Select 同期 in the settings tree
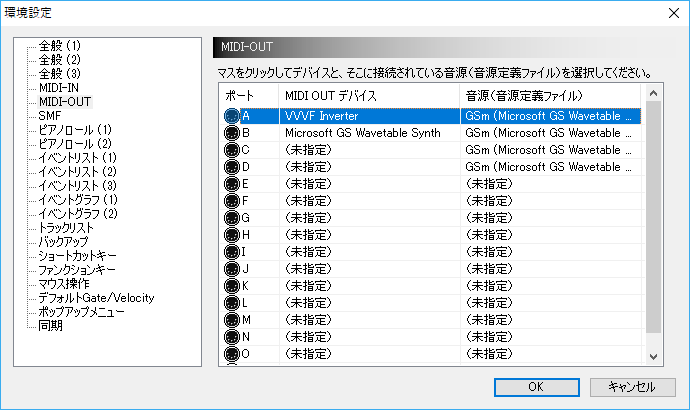Viewport: 690px width, 410px height. pyautogui.click(x=51, y=326)
